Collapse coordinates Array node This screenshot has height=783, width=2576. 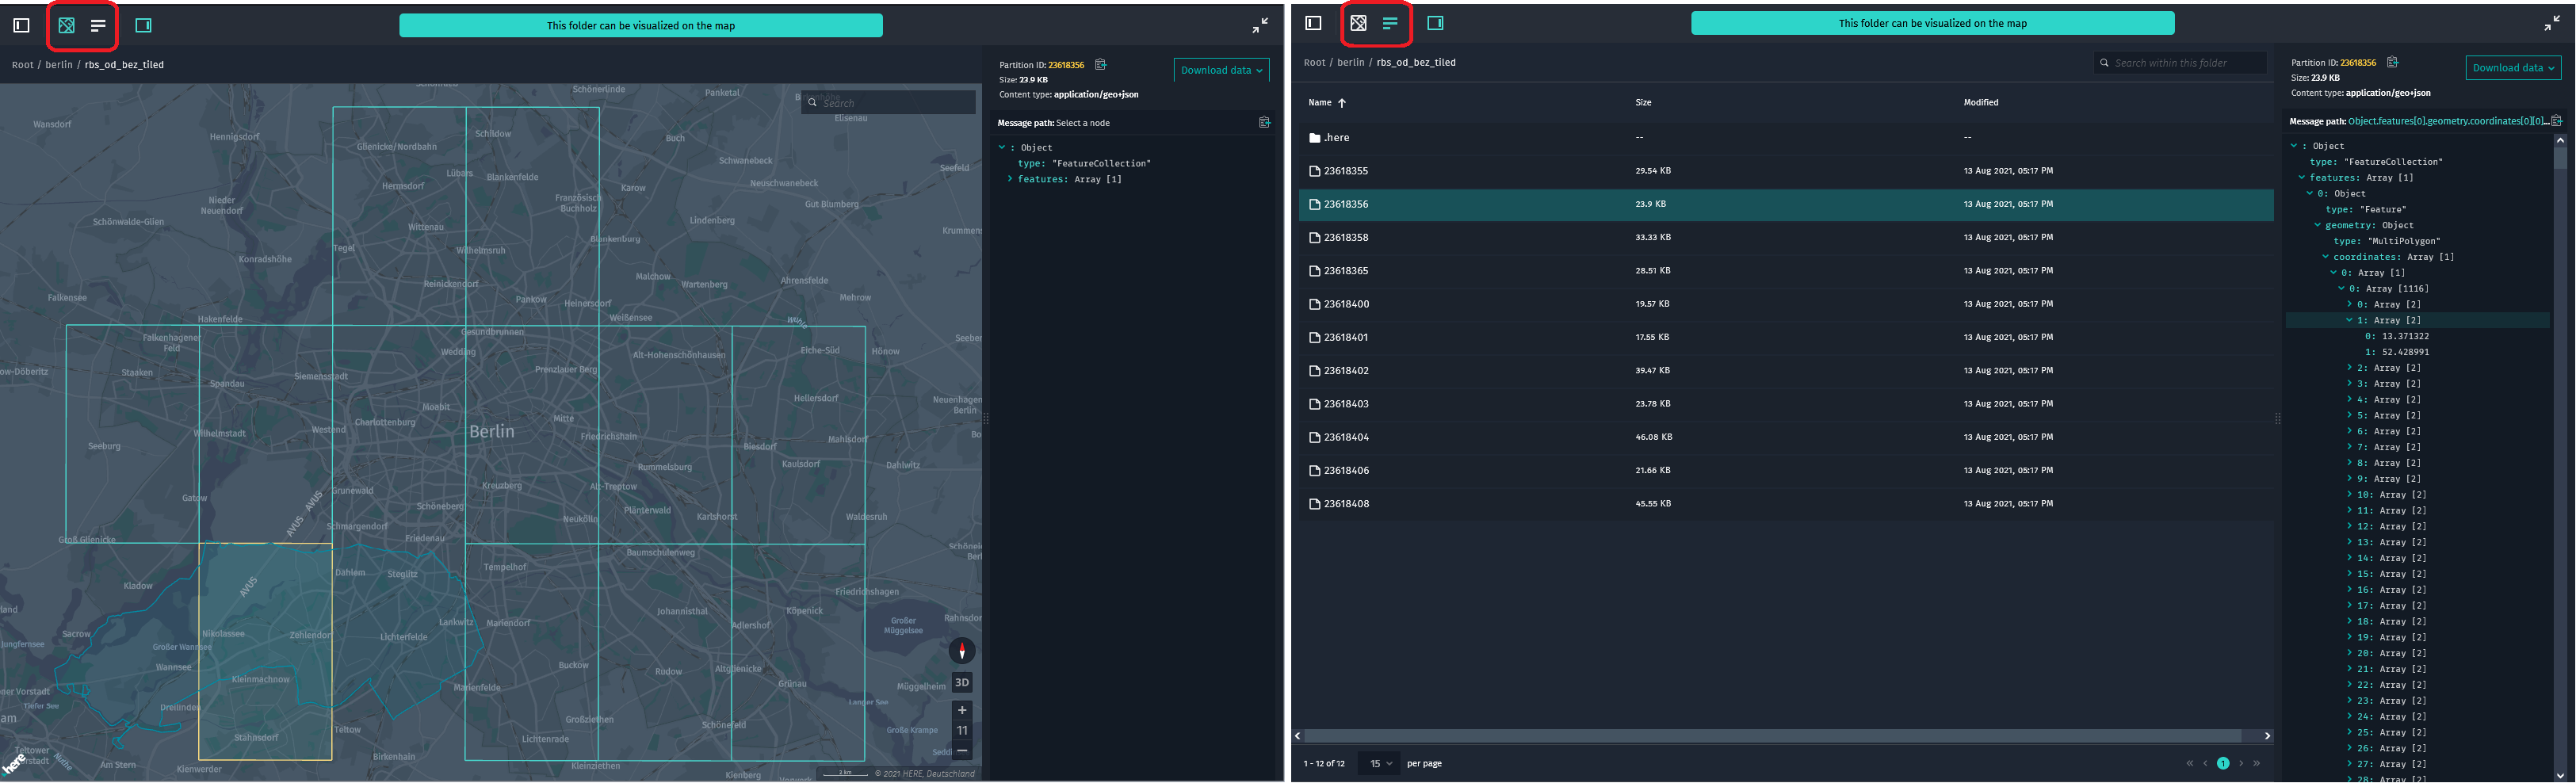tap(2326, 257)
